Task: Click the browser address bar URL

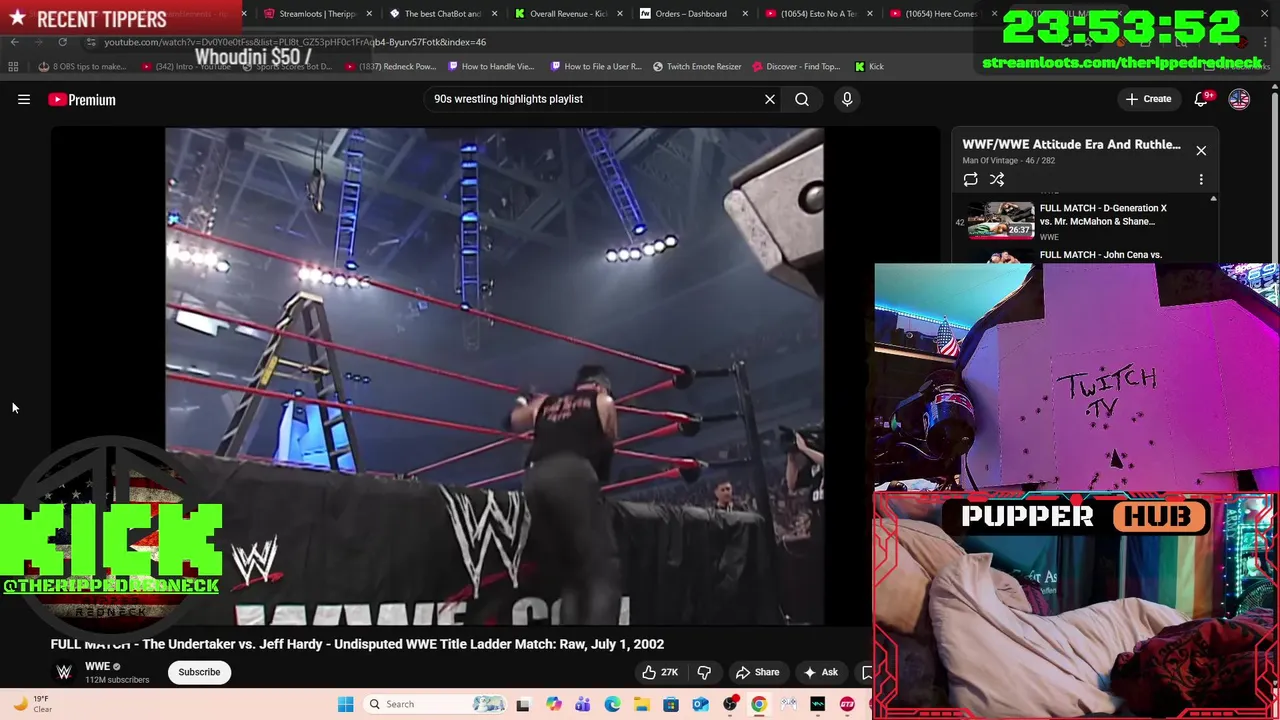Action: click(x=295, y=42)
